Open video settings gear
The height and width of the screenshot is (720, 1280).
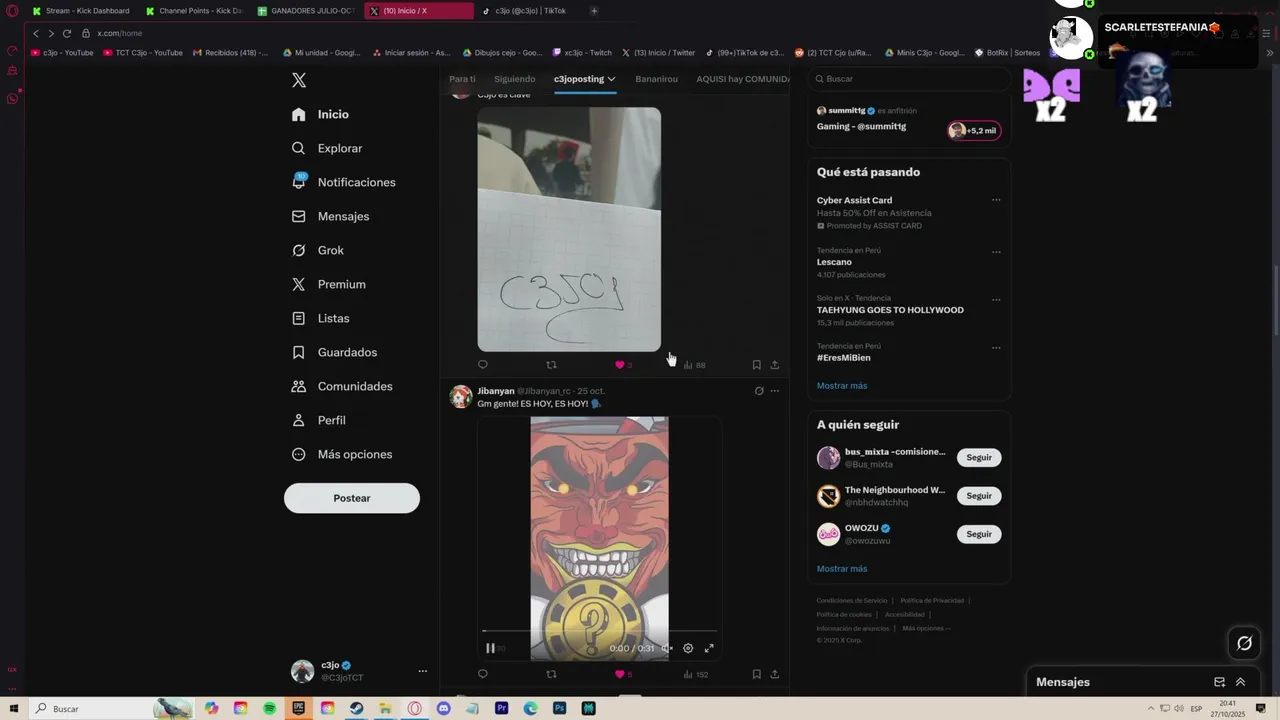click(x=688, y=648)
